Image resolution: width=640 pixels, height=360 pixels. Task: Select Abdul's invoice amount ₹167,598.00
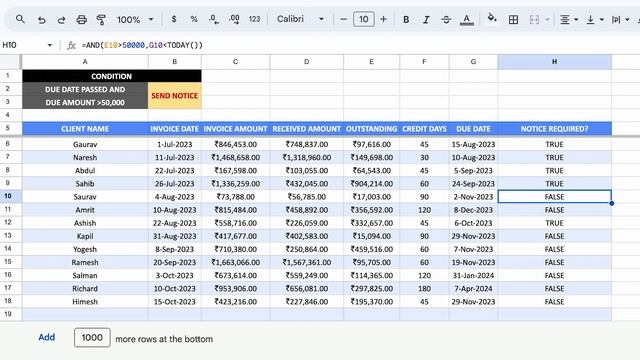(235, 170)
